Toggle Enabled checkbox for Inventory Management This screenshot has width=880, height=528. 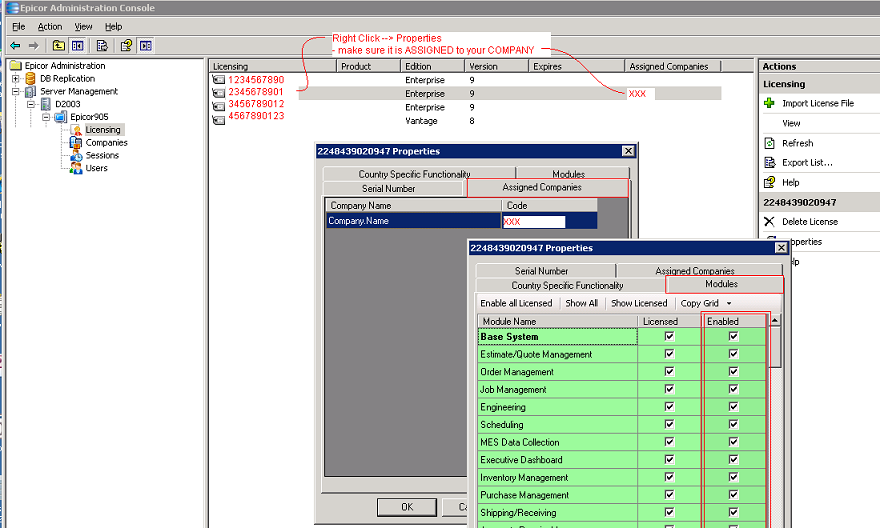pyautogui.click(x=733, y=477)
